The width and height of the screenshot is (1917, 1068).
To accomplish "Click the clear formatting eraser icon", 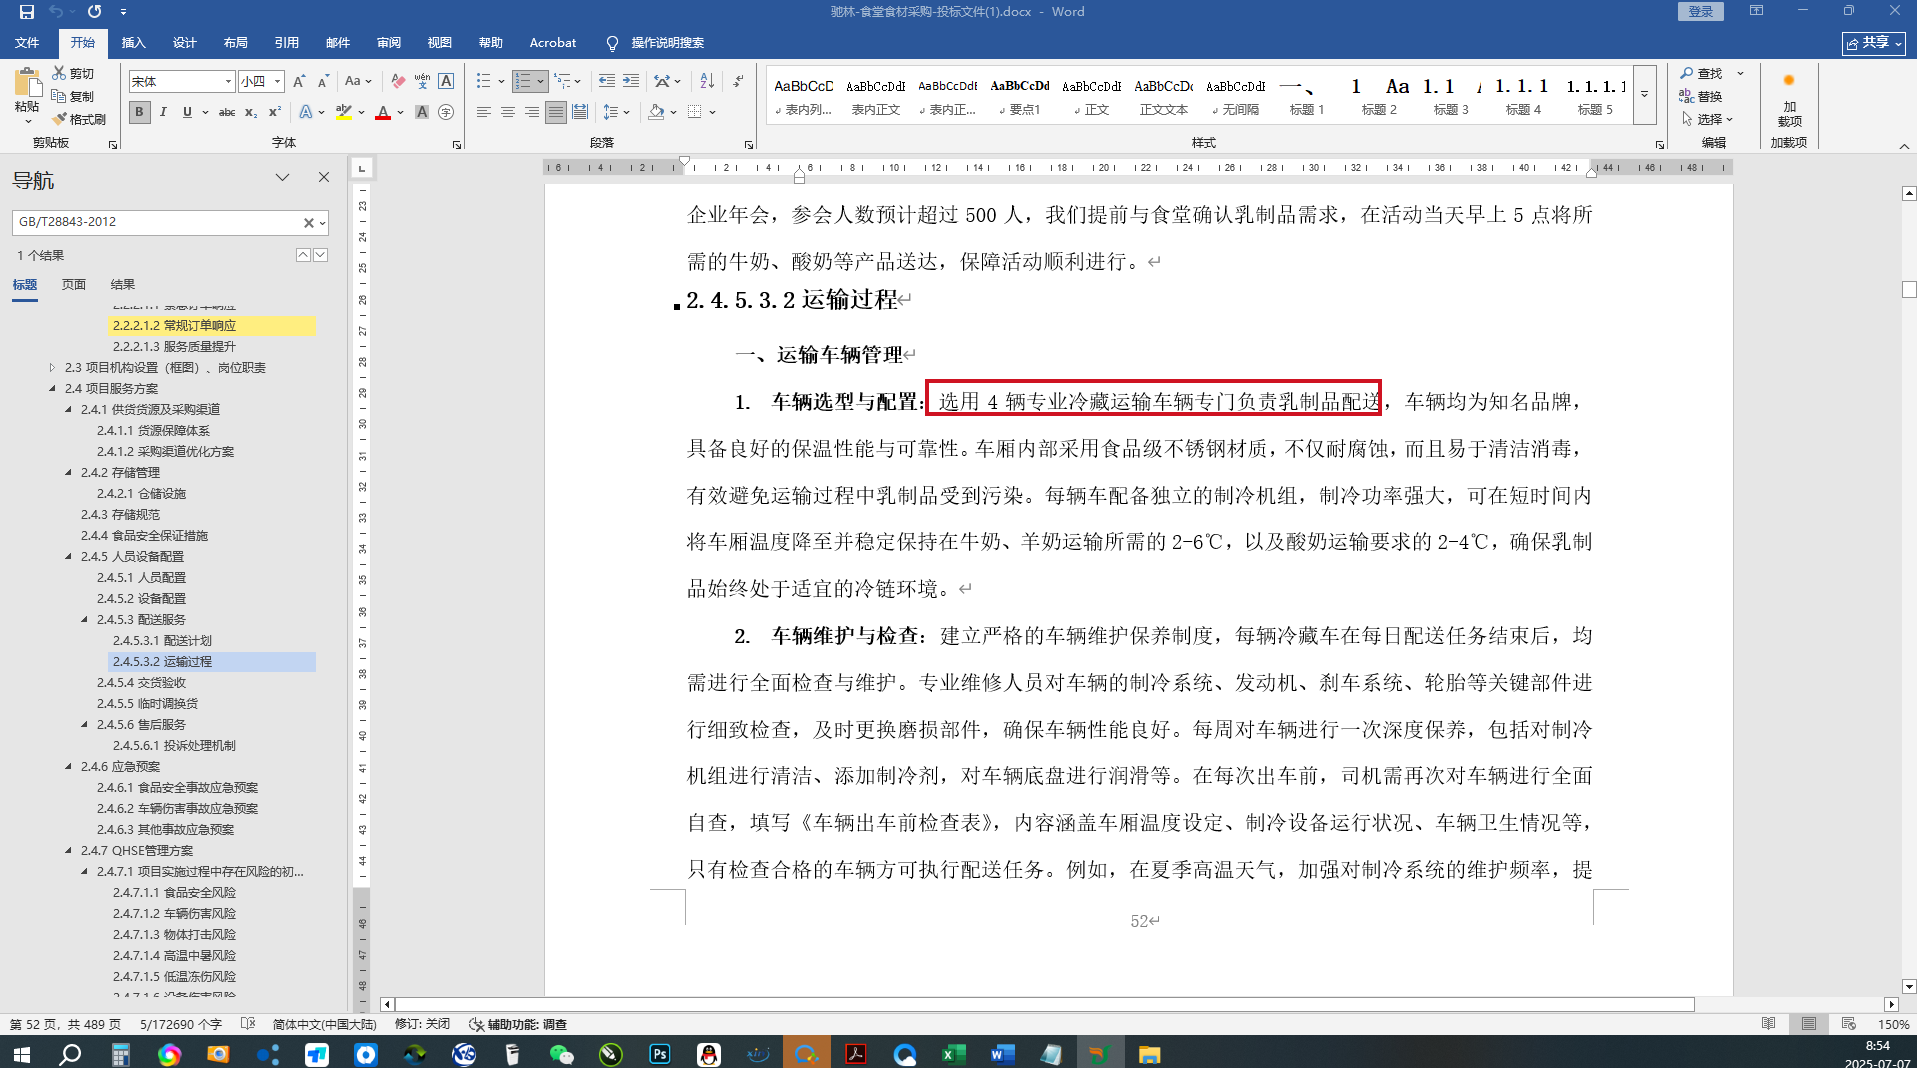I will pyautogui.click(x=398, y=81).
